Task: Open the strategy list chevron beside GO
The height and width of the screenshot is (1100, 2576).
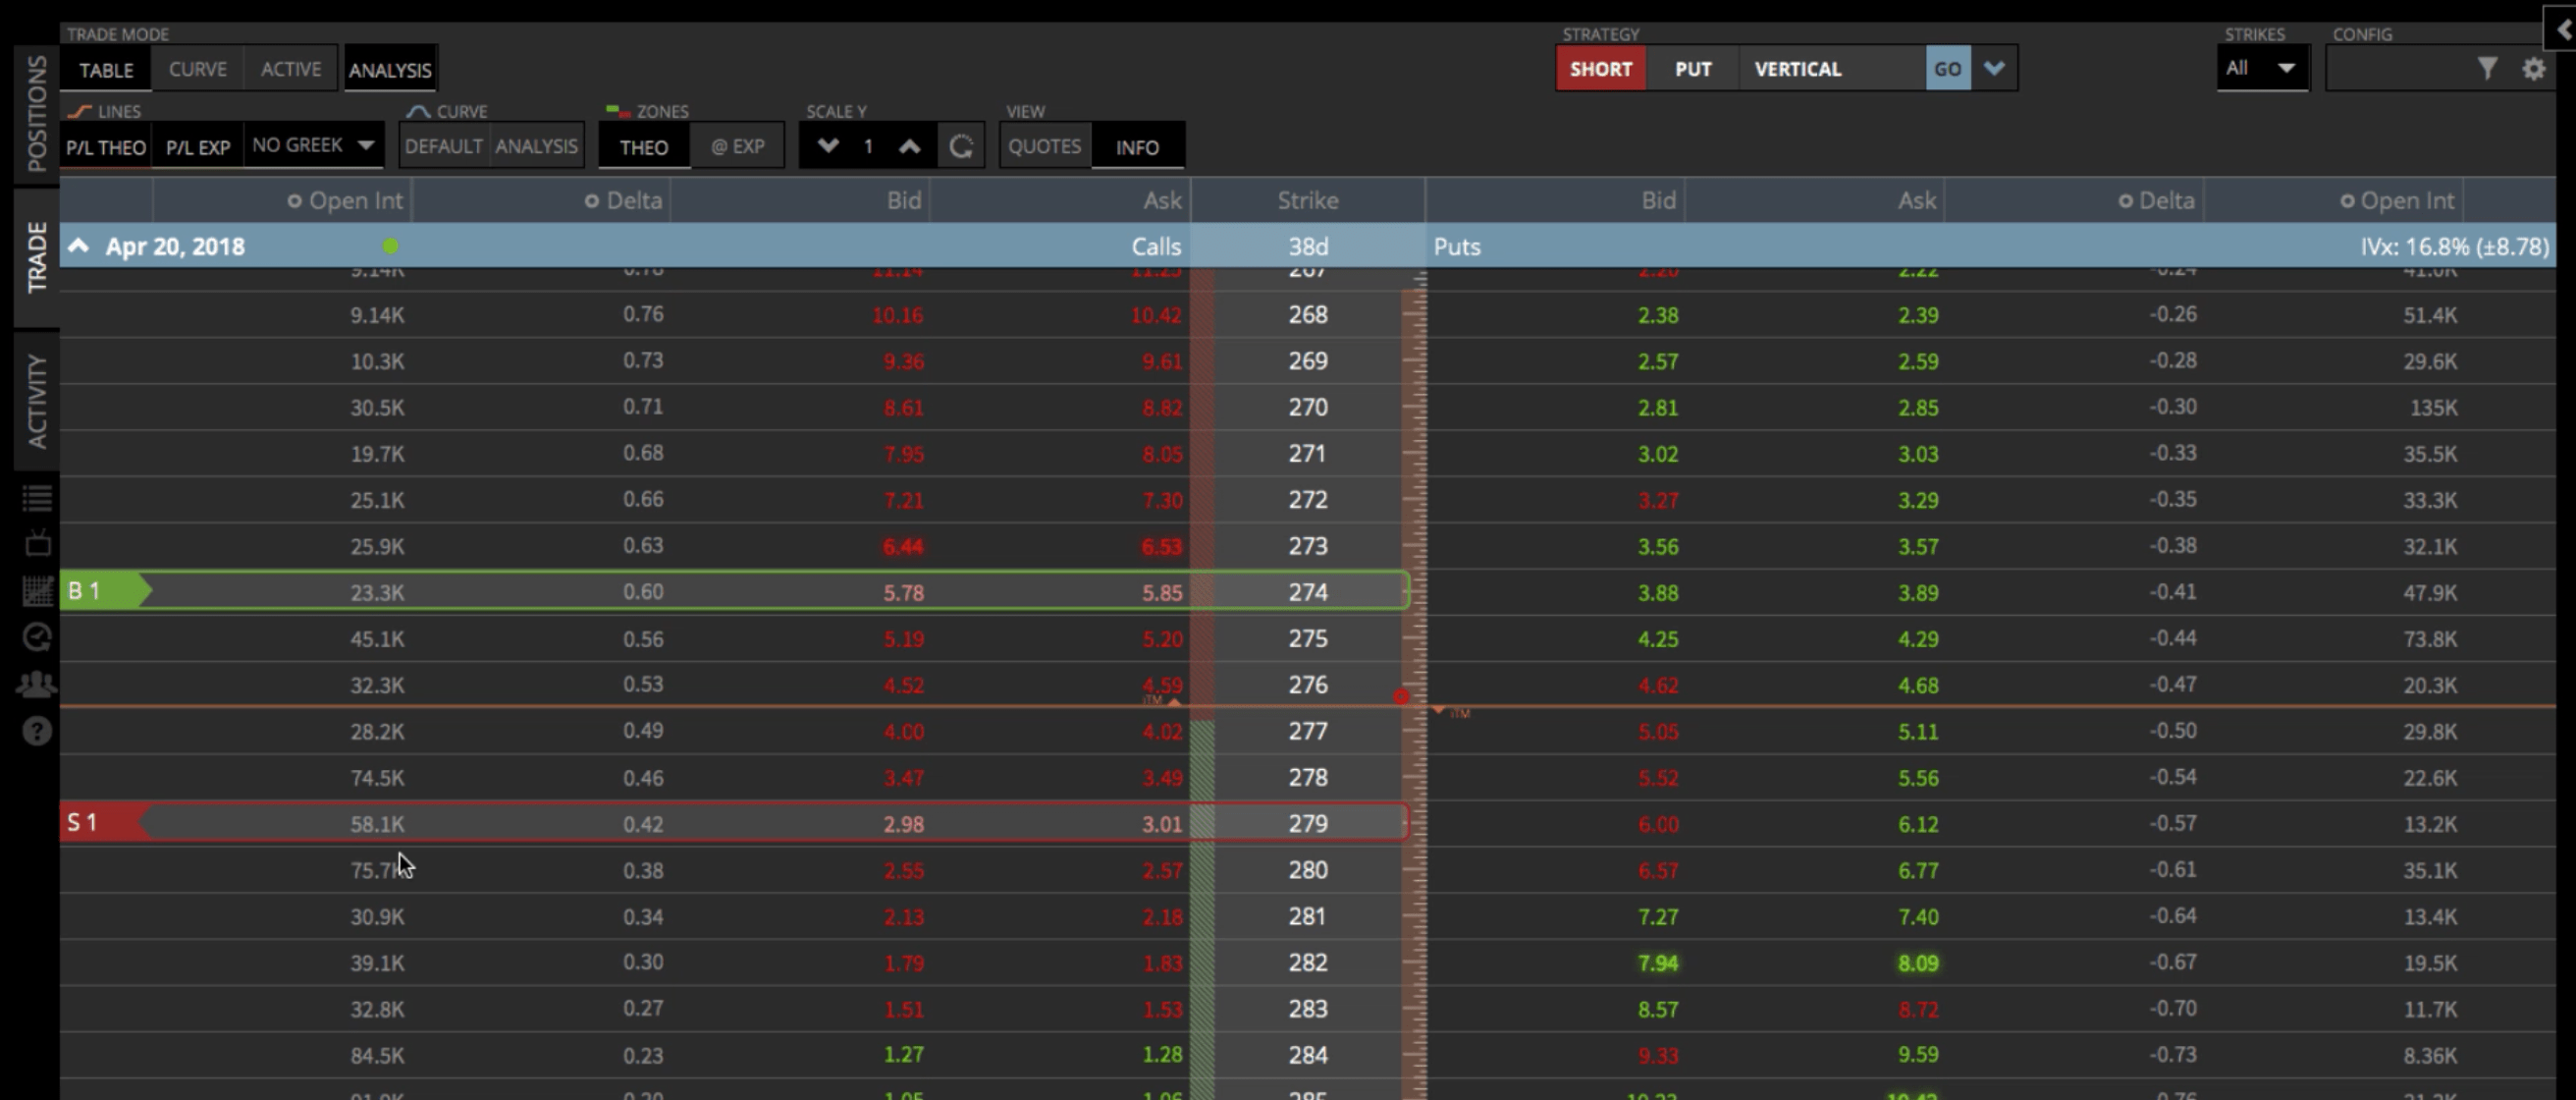Action: tap(1994, 68)
